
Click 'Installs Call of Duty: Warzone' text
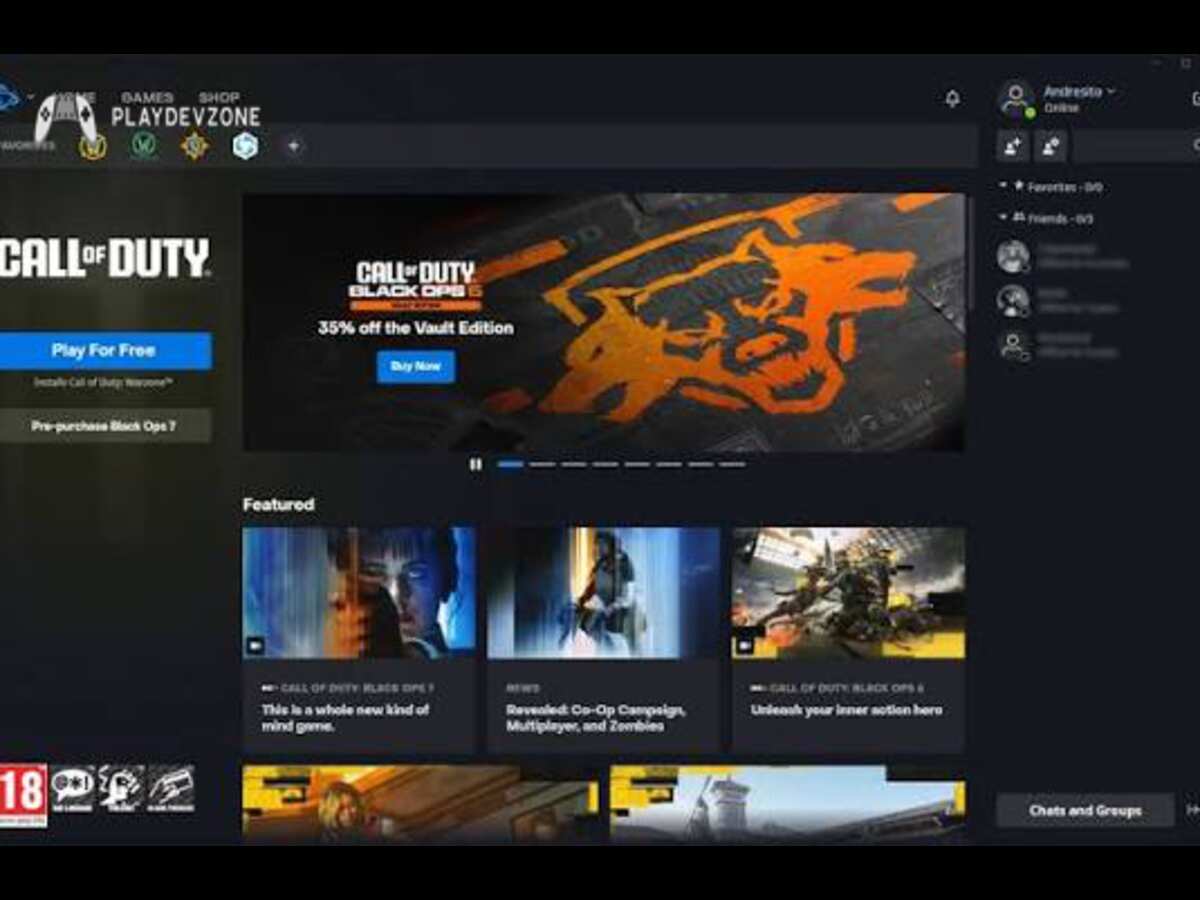(103, 383)
